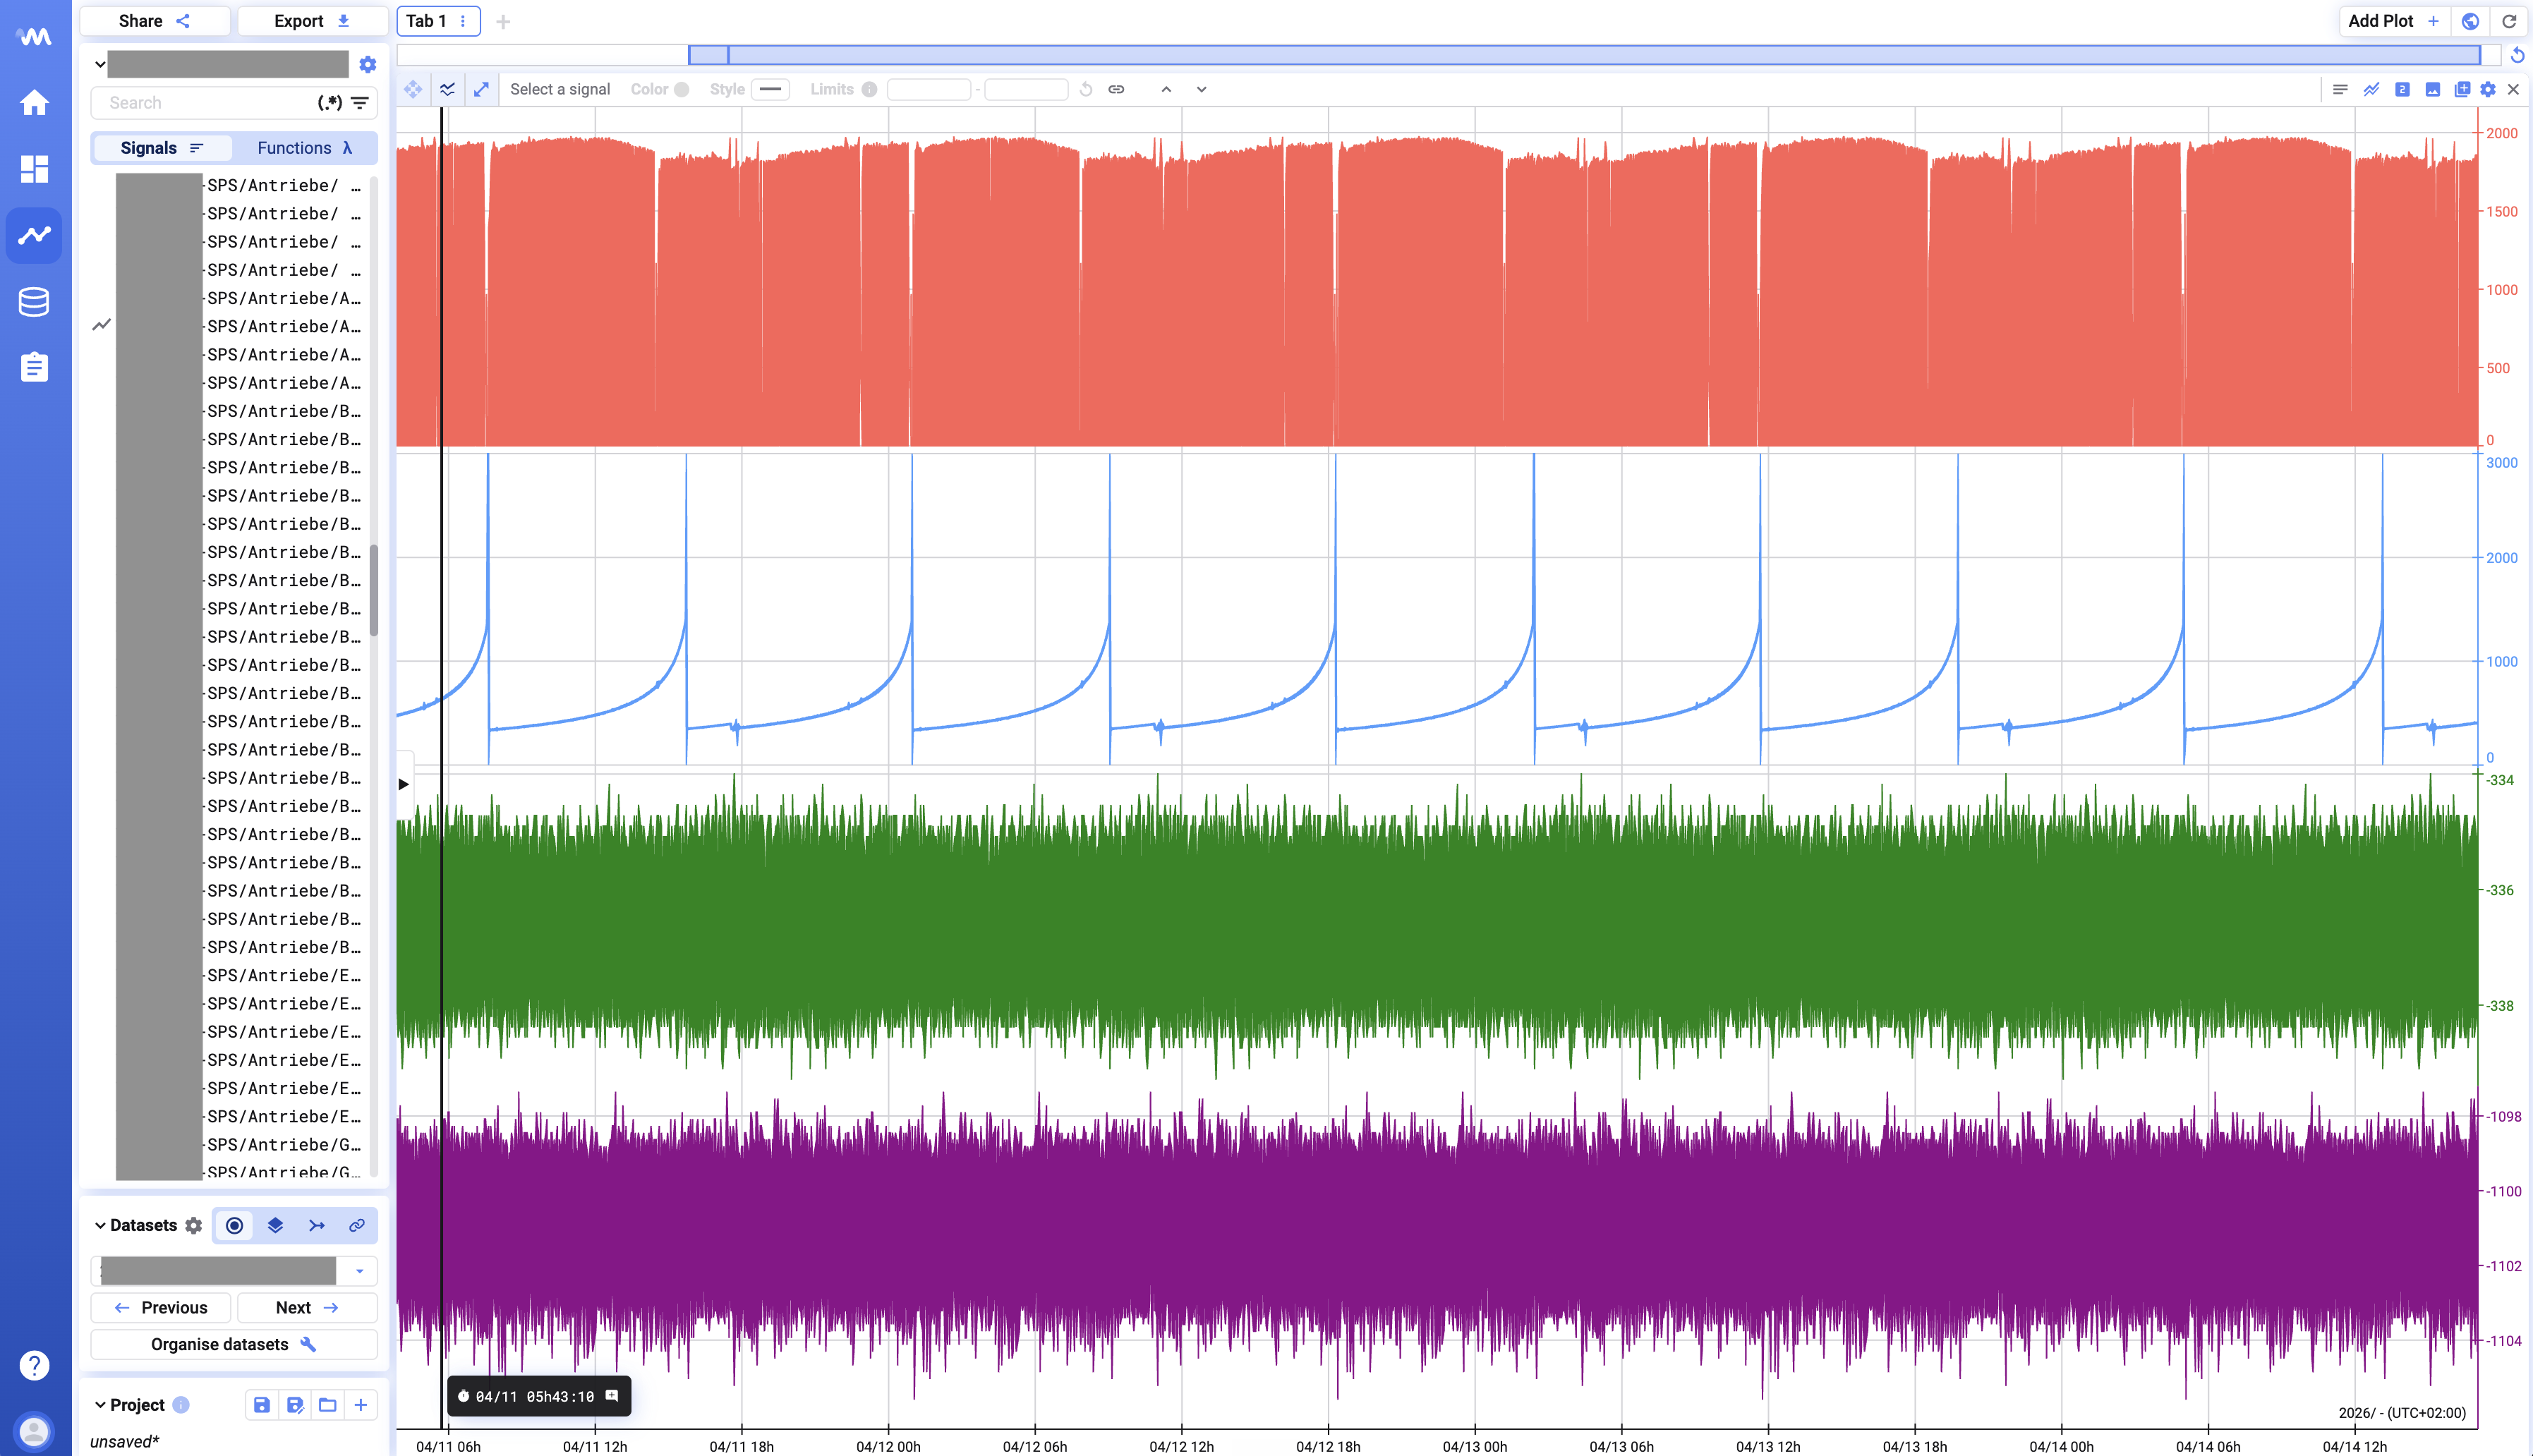
Task: Toggle the diagonal zoom arrow tool
Action: click(x=481, y=89)
